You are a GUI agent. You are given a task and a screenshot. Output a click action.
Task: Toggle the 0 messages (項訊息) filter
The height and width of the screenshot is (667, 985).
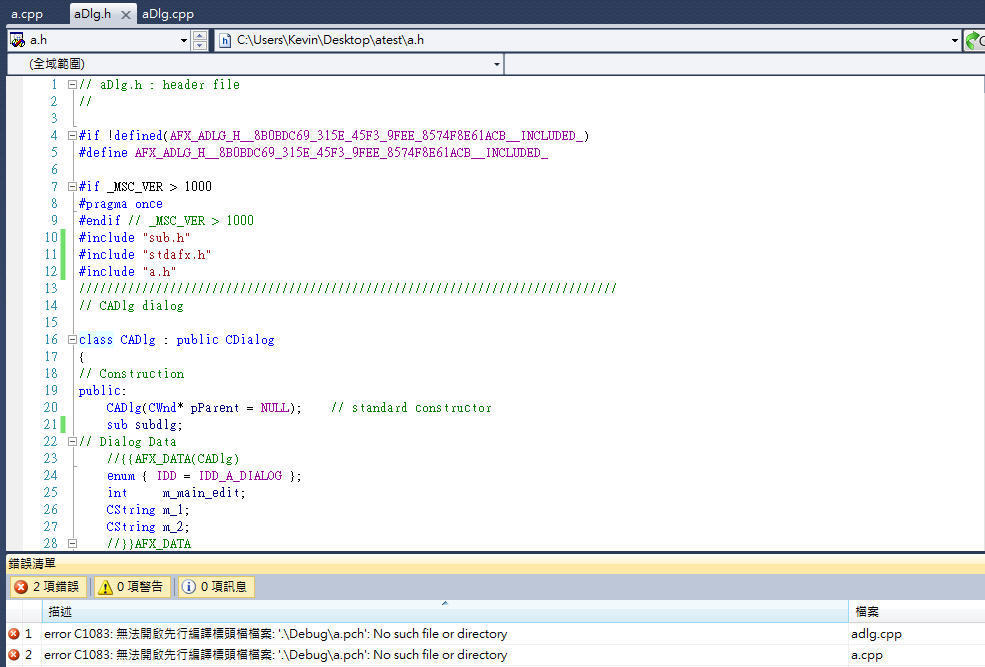(215, 587)
